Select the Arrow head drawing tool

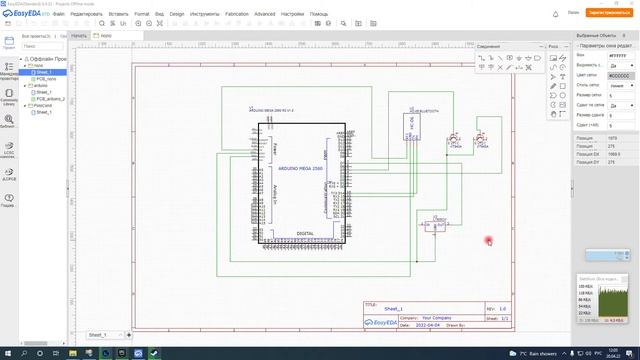click(553, 77)
